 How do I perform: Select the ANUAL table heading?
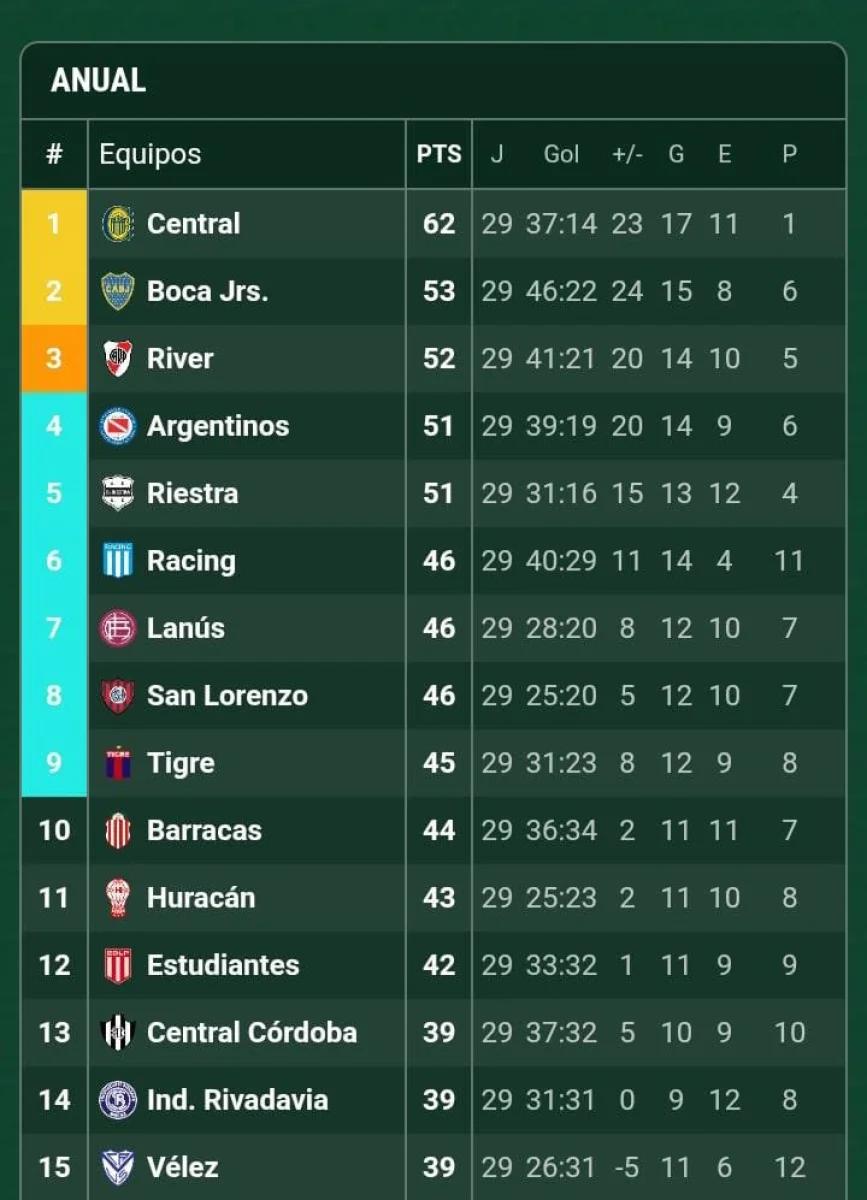point(98,80)
